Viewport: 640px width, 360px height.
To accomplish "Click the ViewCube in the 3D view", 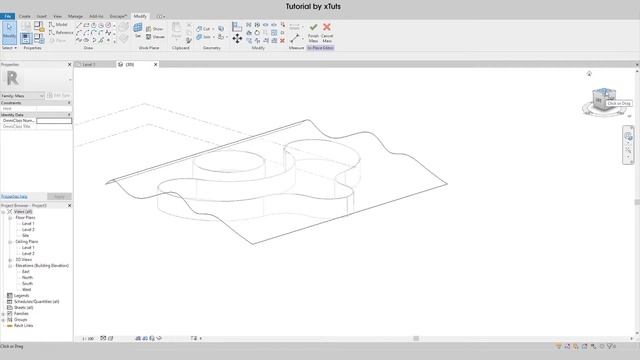I will point(603,99).
